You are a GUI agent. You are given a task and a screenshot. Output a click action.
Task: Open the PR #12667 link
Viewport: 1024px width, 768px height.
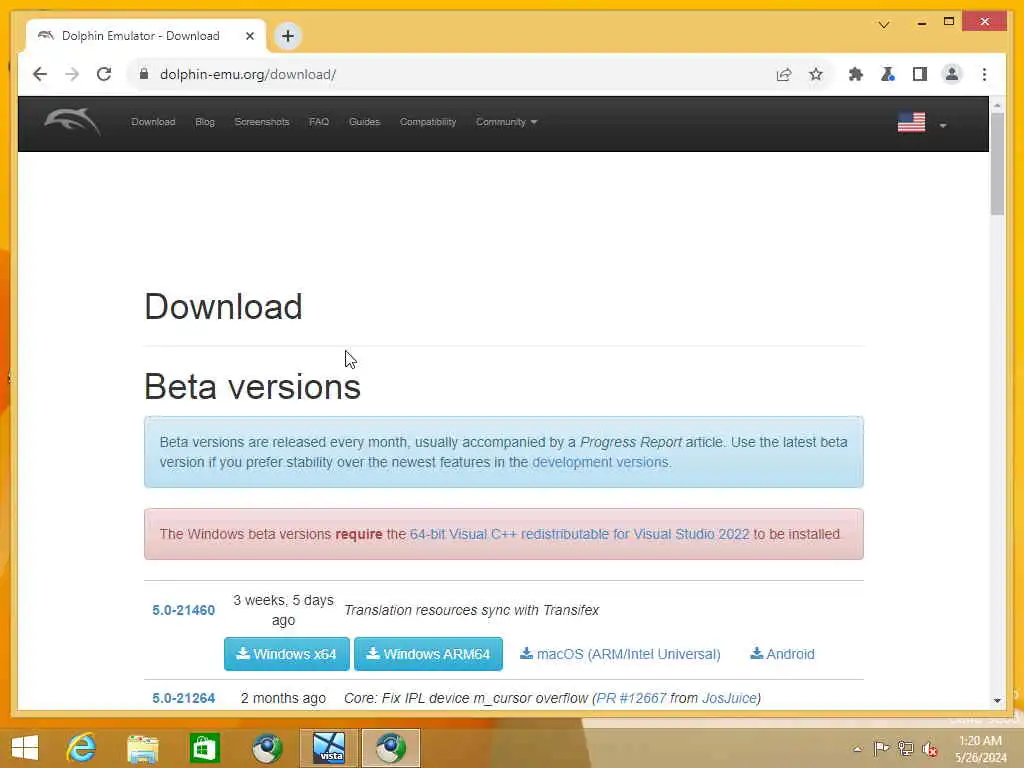point(632,698)
